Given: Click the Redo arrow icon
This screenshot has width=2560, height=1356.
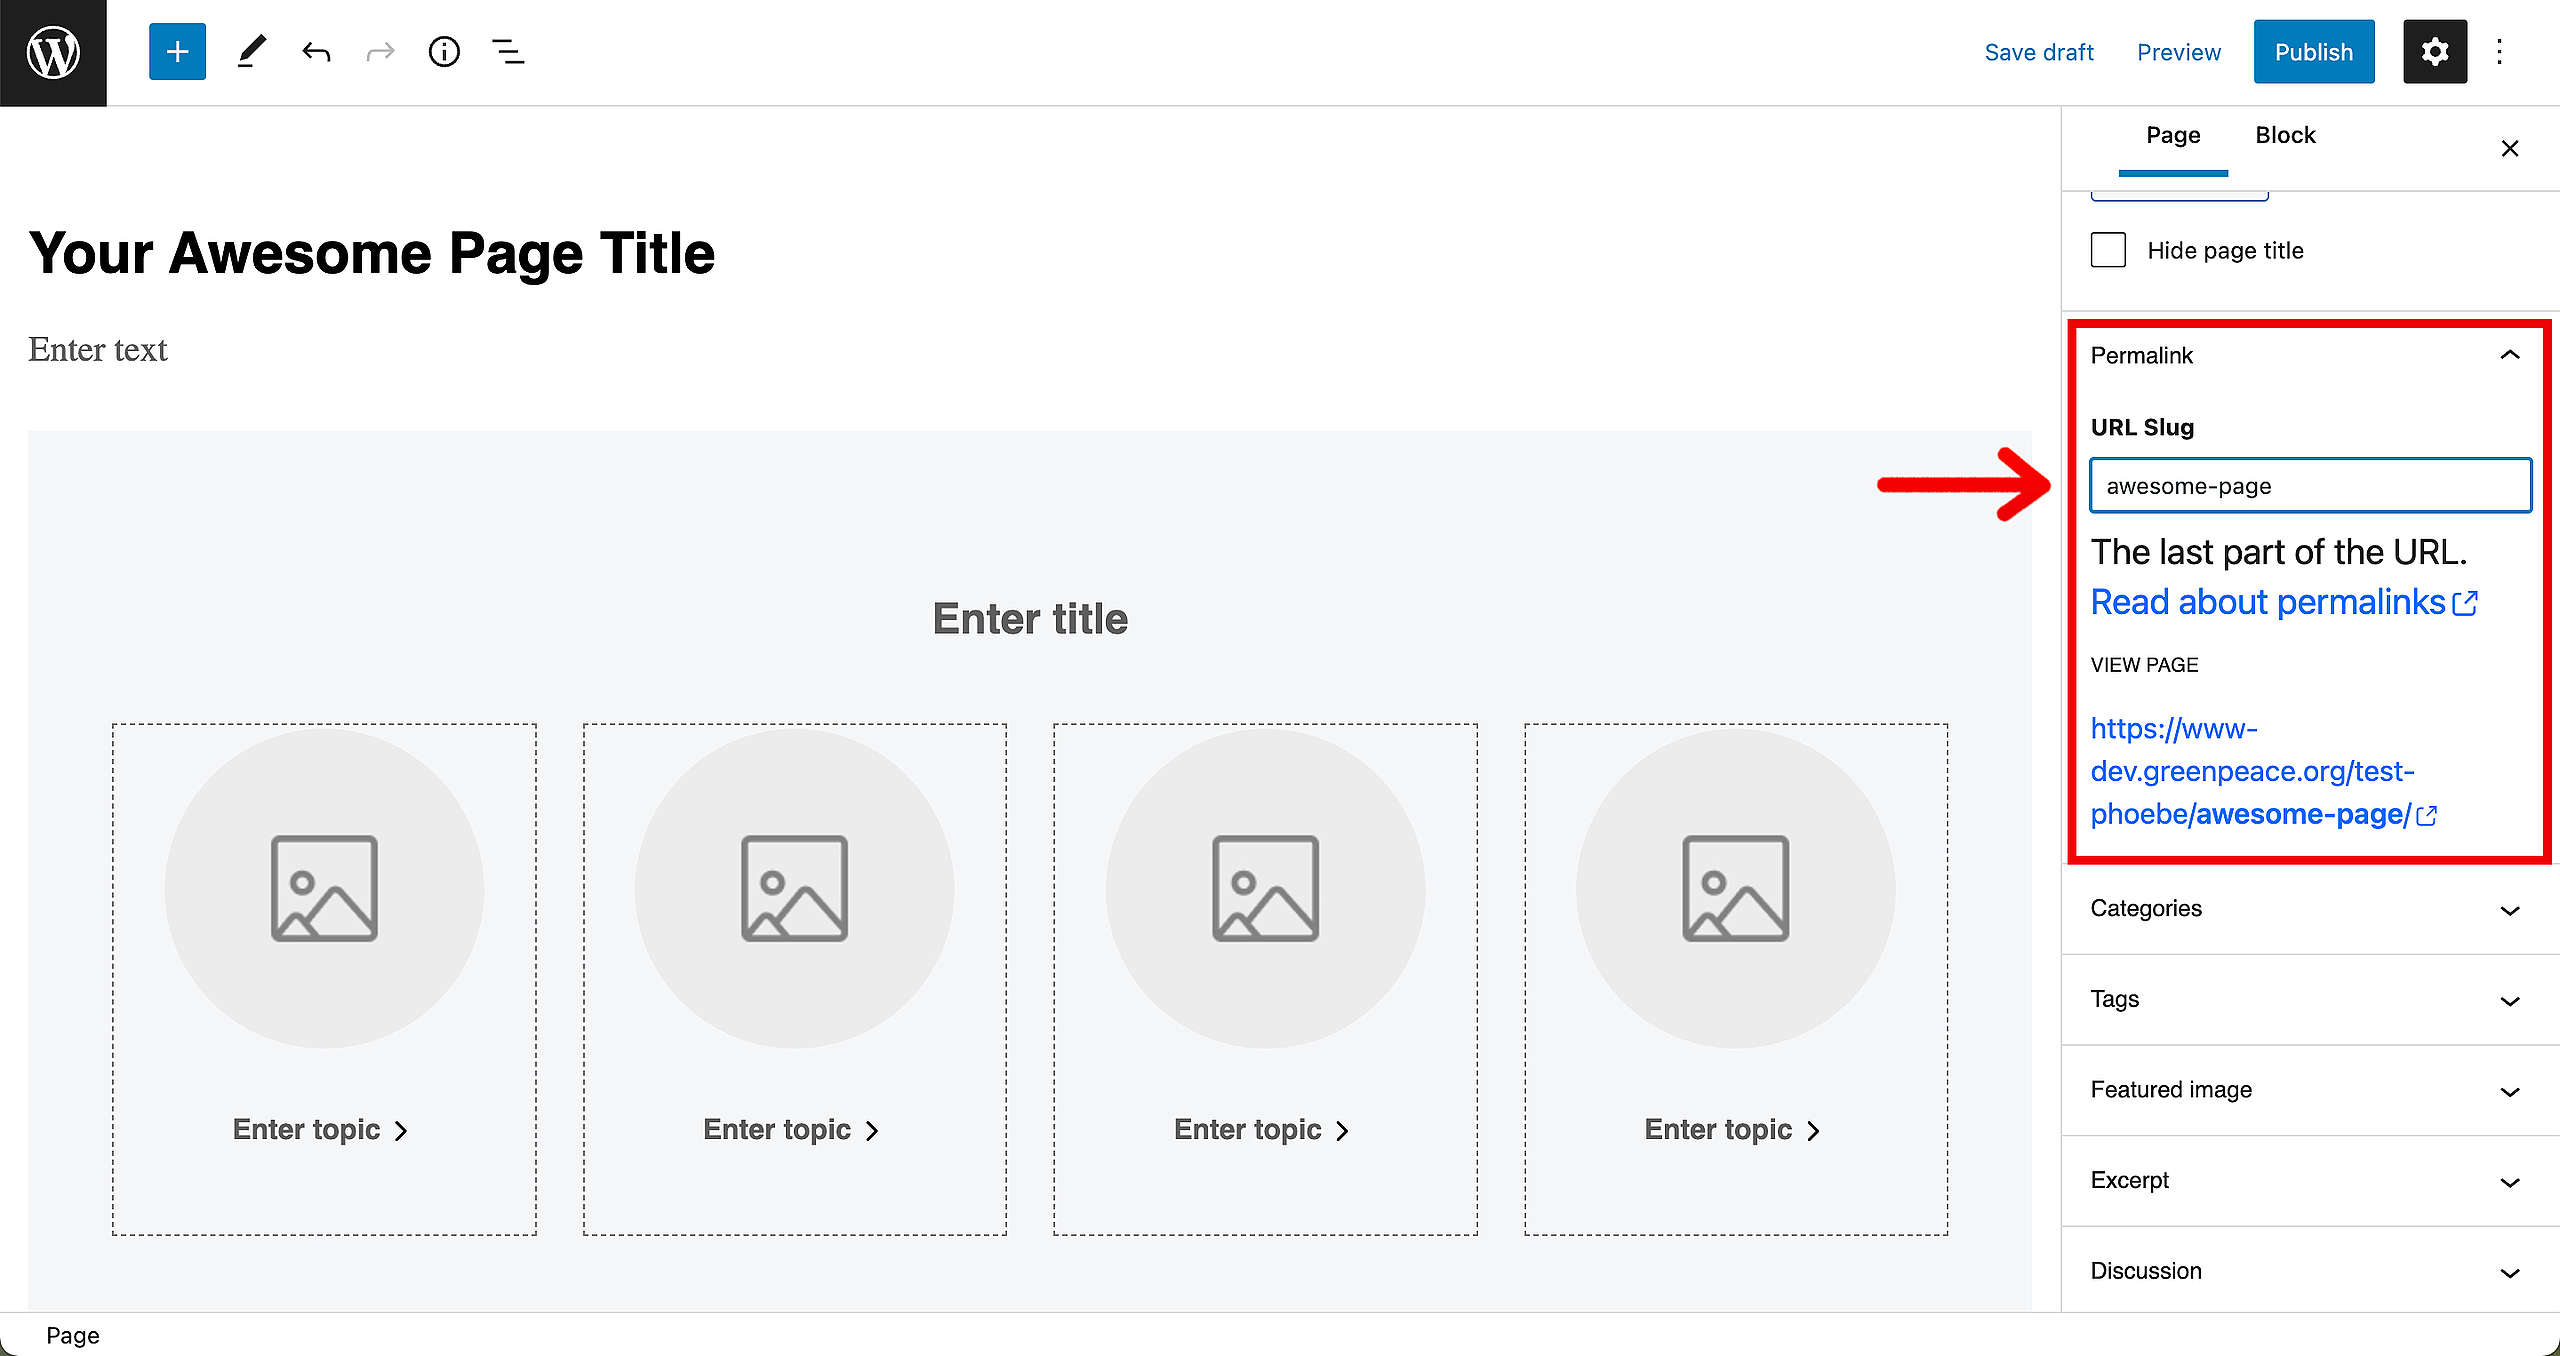Looking at the screenshot, I should click(x=380, y=52).
